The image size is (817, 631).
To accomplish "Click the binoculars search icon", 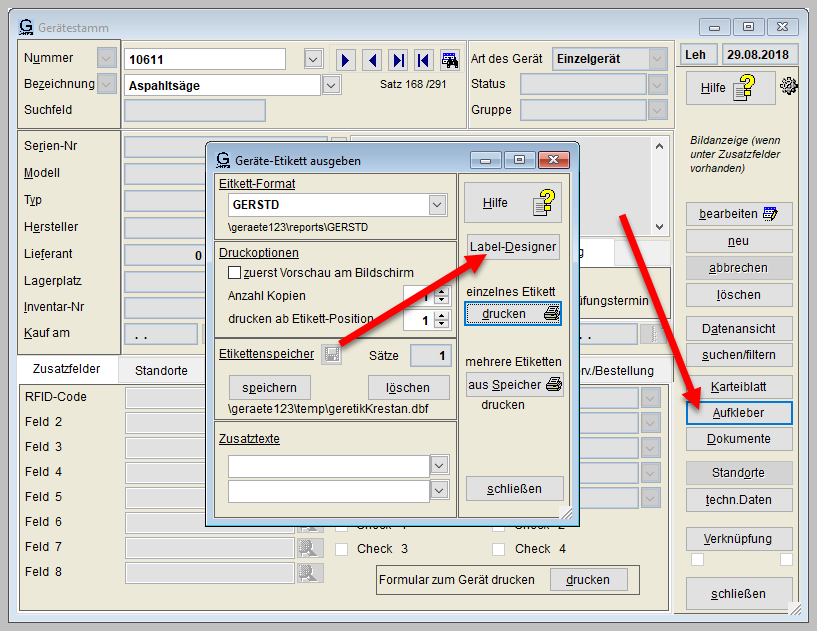I will (449, 60).
